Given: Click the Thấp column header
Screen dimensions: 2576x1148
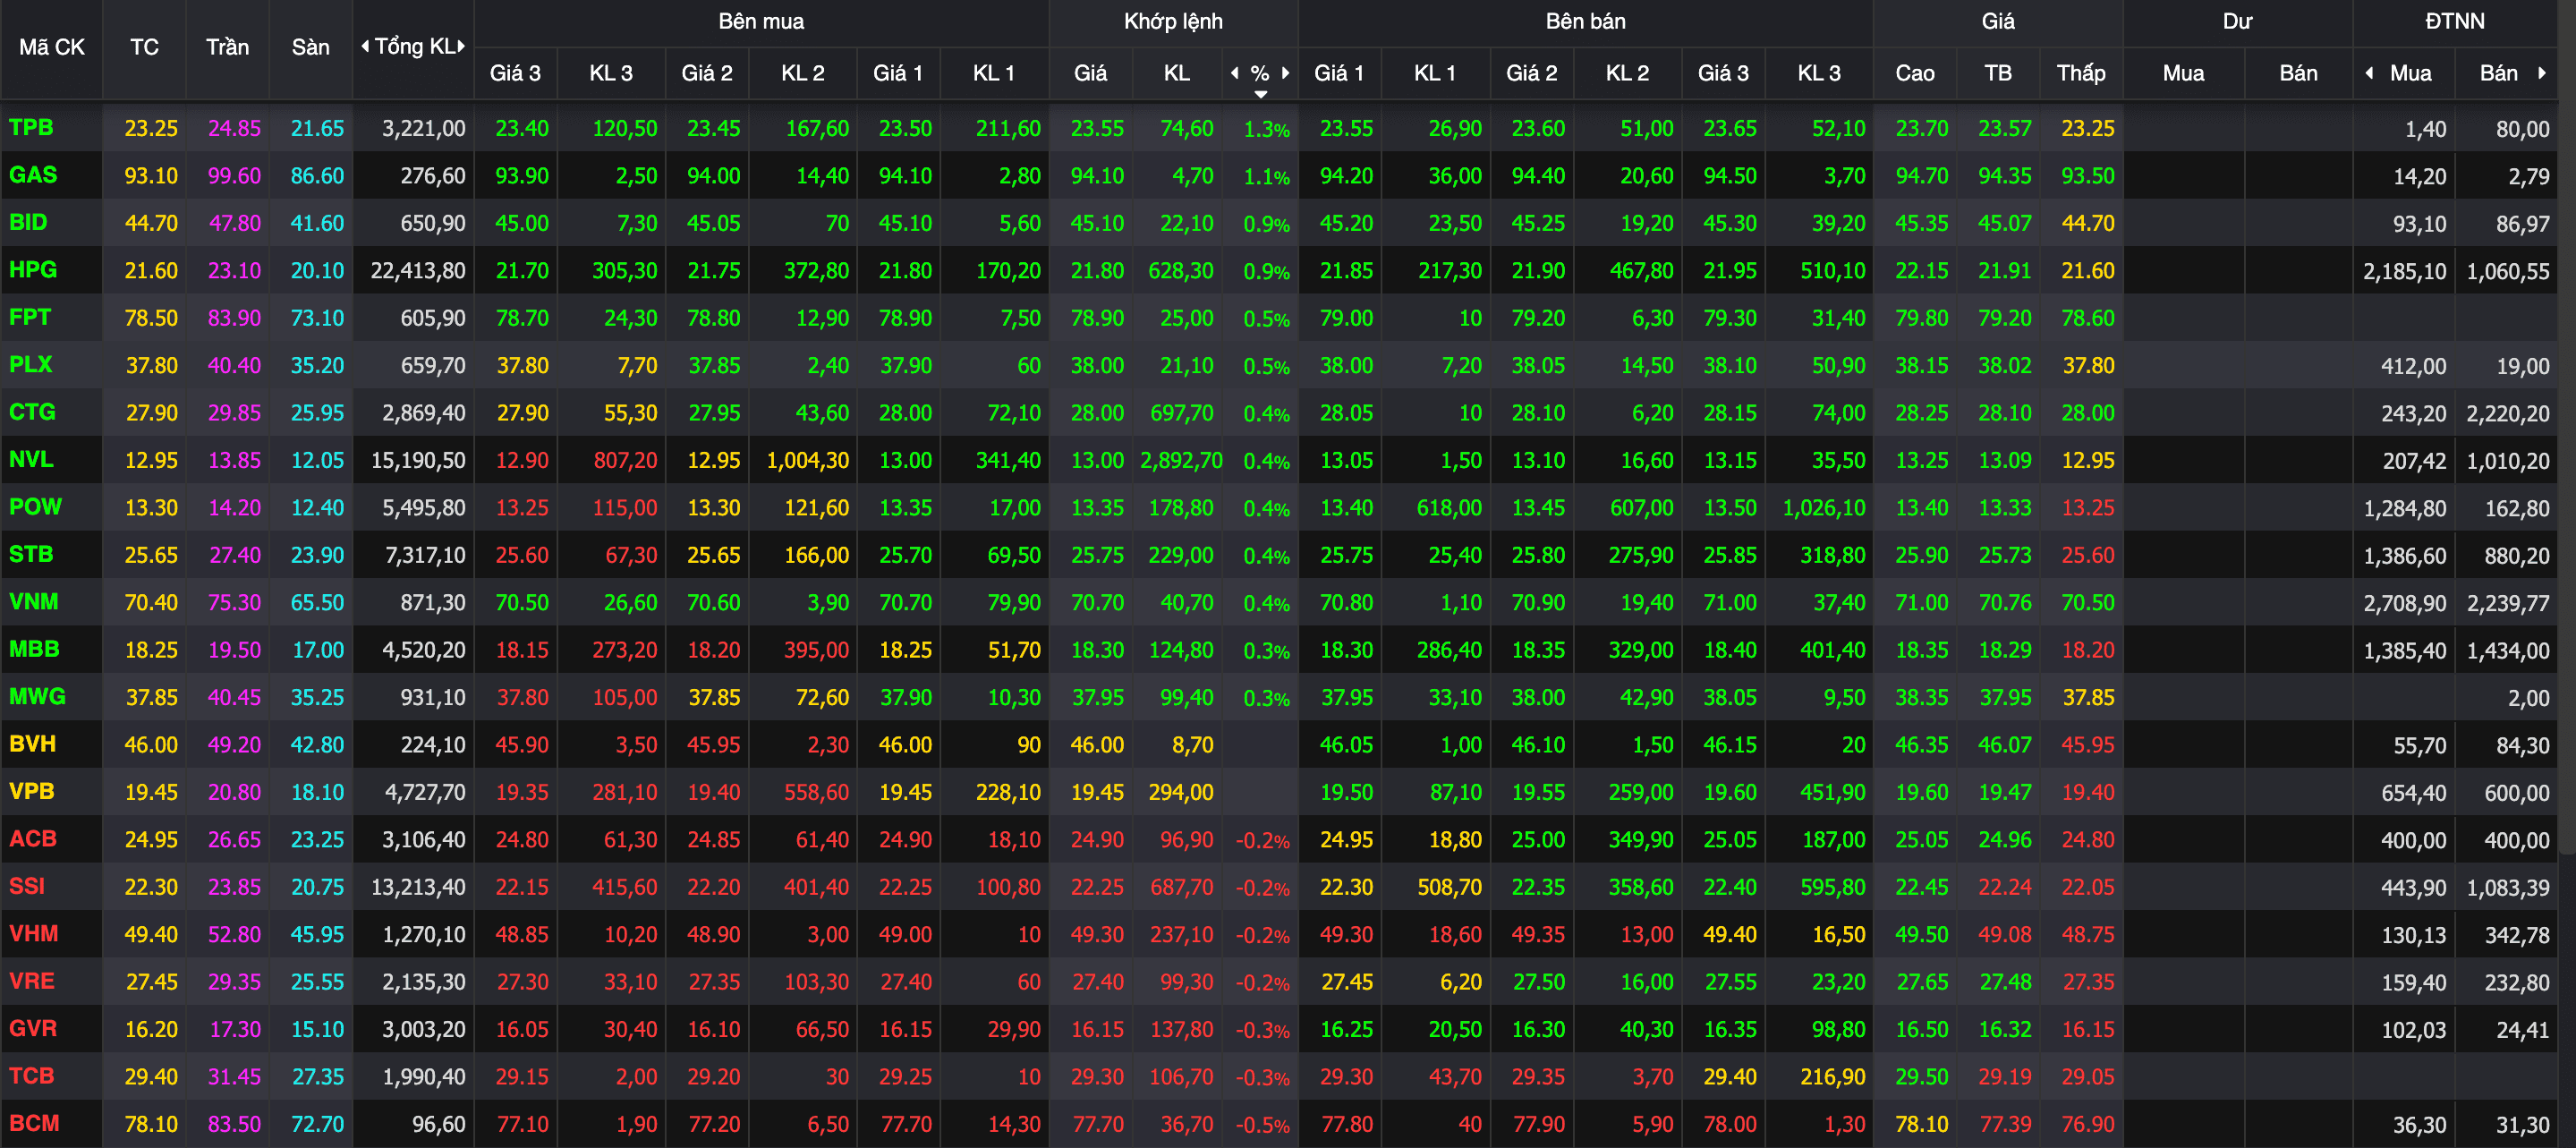Looking at the screenshot, I should click(x=2081, y=73).
